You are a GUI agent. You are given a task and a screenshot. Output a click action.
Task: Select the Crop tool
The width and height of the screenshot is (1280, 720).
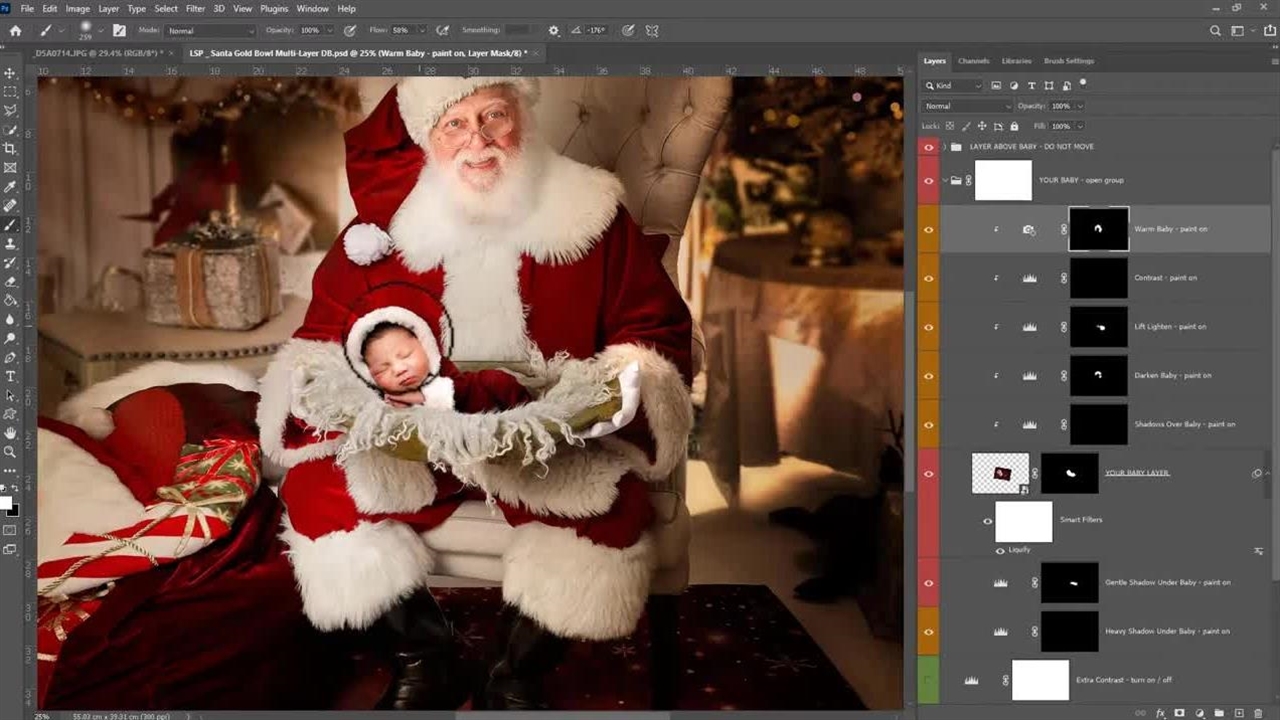coord(10,149)
